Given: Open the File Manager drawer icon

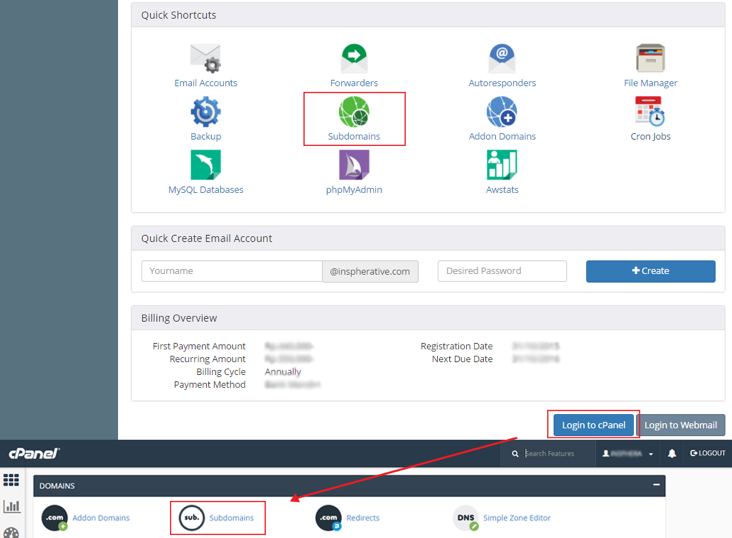Looking at the screenshot, I should click(650, 58).
